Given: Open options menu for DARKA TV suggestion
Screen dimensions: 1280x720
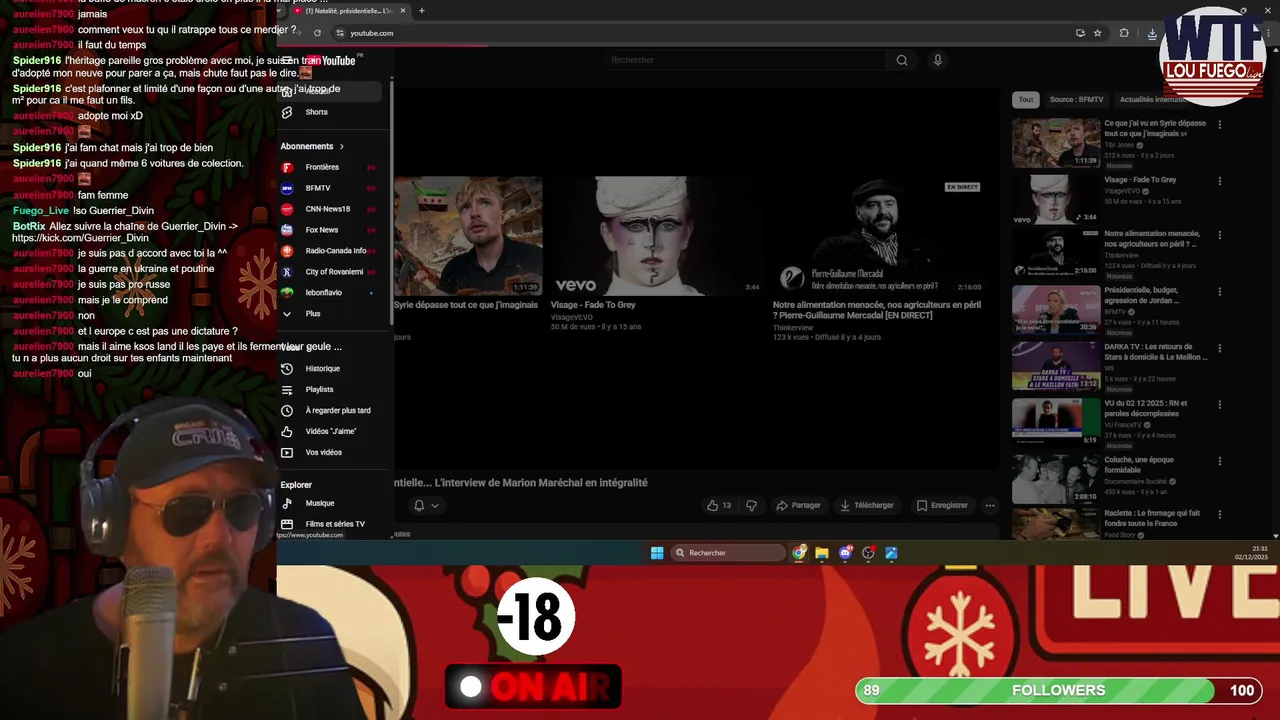Looking at the screenshot, I should (1219, 349).
